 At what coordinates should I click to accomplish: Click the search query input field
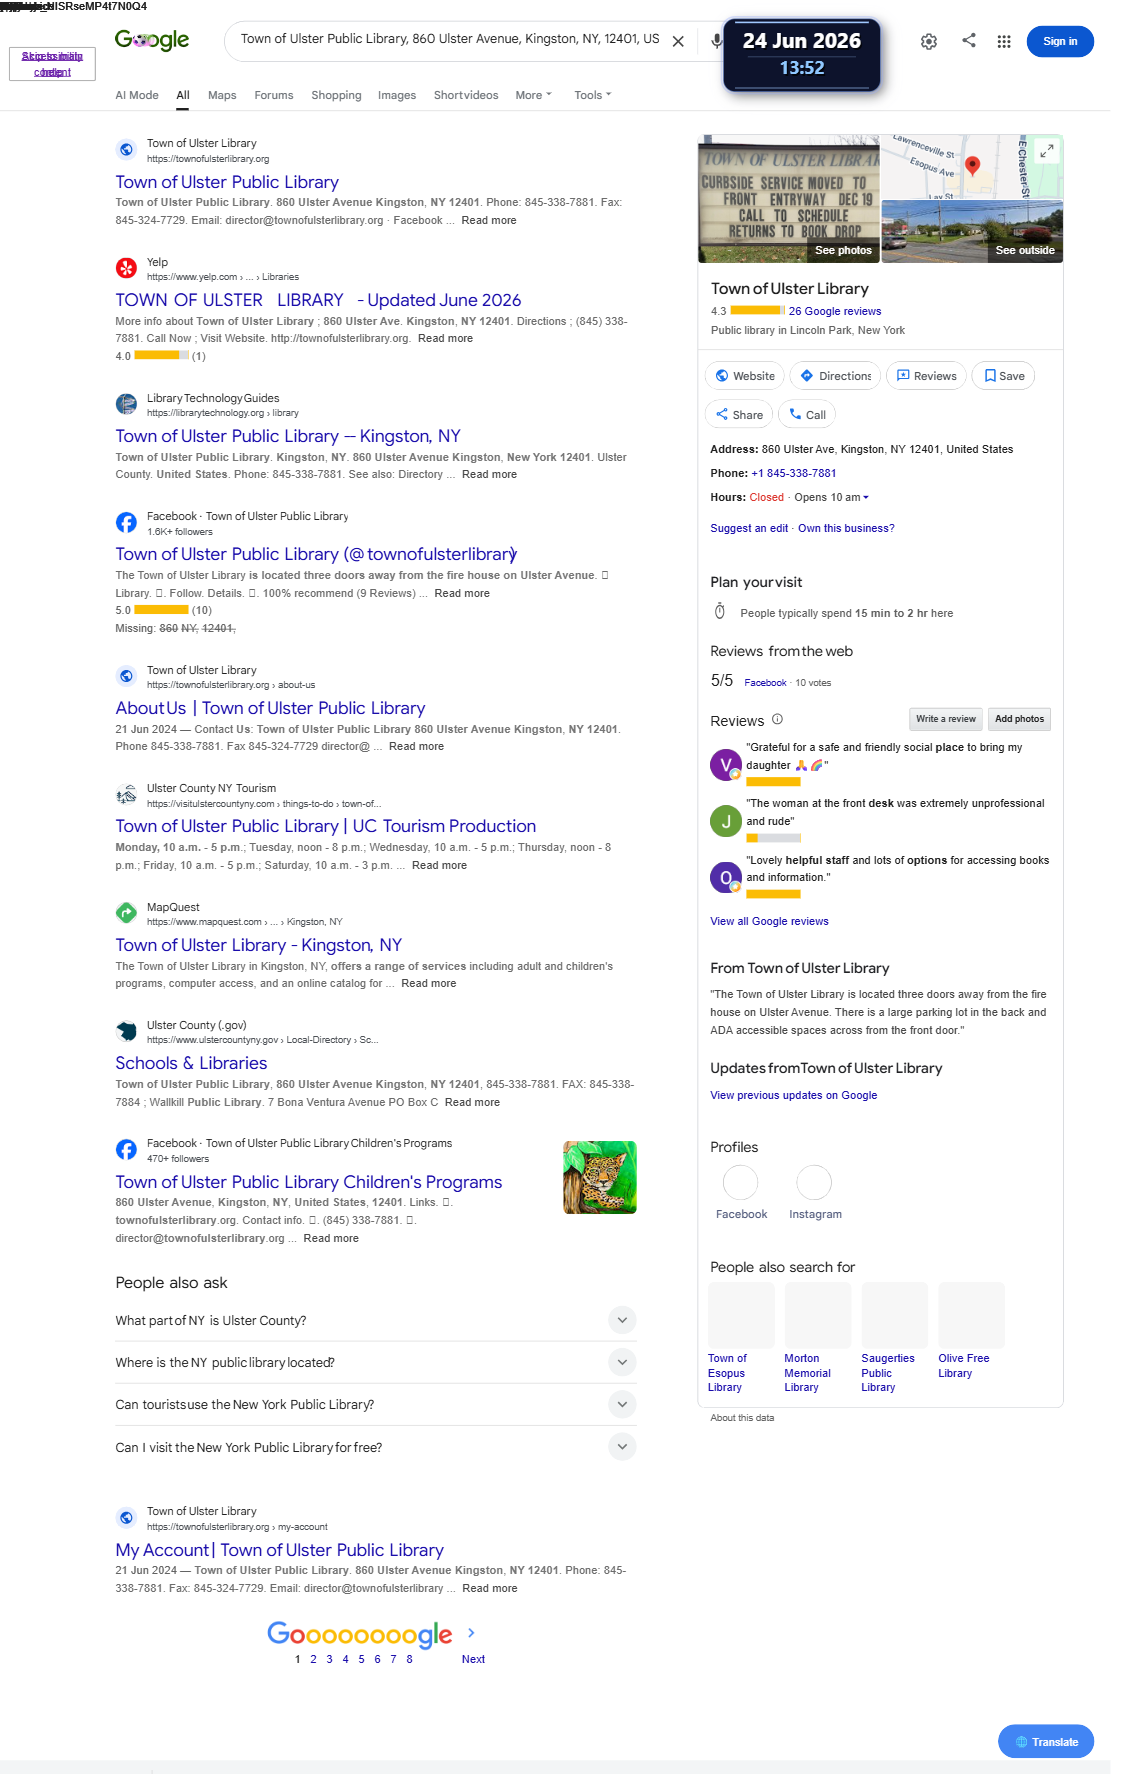point(450,39)
